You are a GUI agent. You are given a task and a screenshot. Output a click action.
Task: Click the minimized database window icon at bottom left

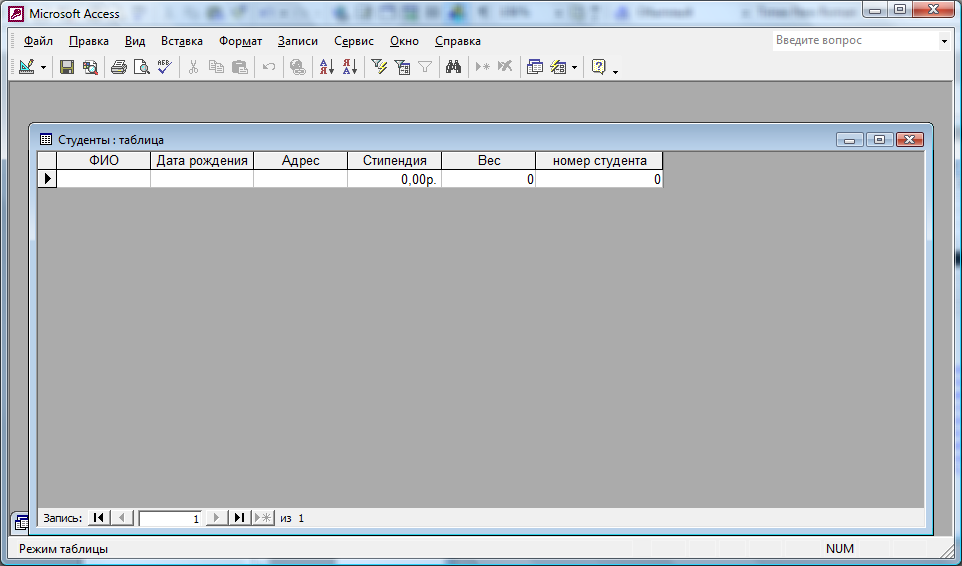[21, 522]
